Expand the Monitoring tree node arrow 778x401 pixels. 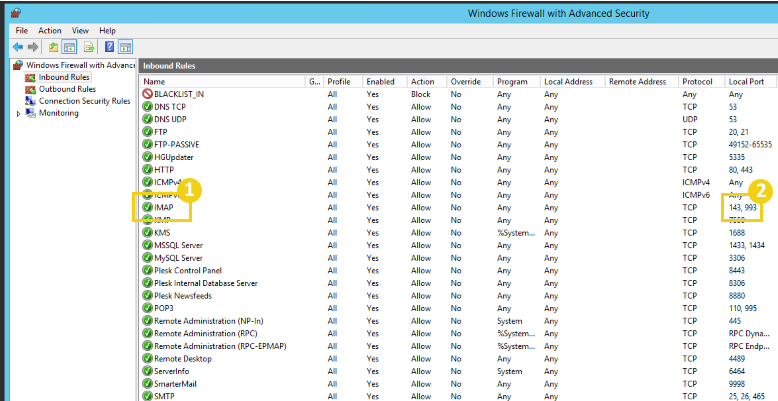coord(18,114)
